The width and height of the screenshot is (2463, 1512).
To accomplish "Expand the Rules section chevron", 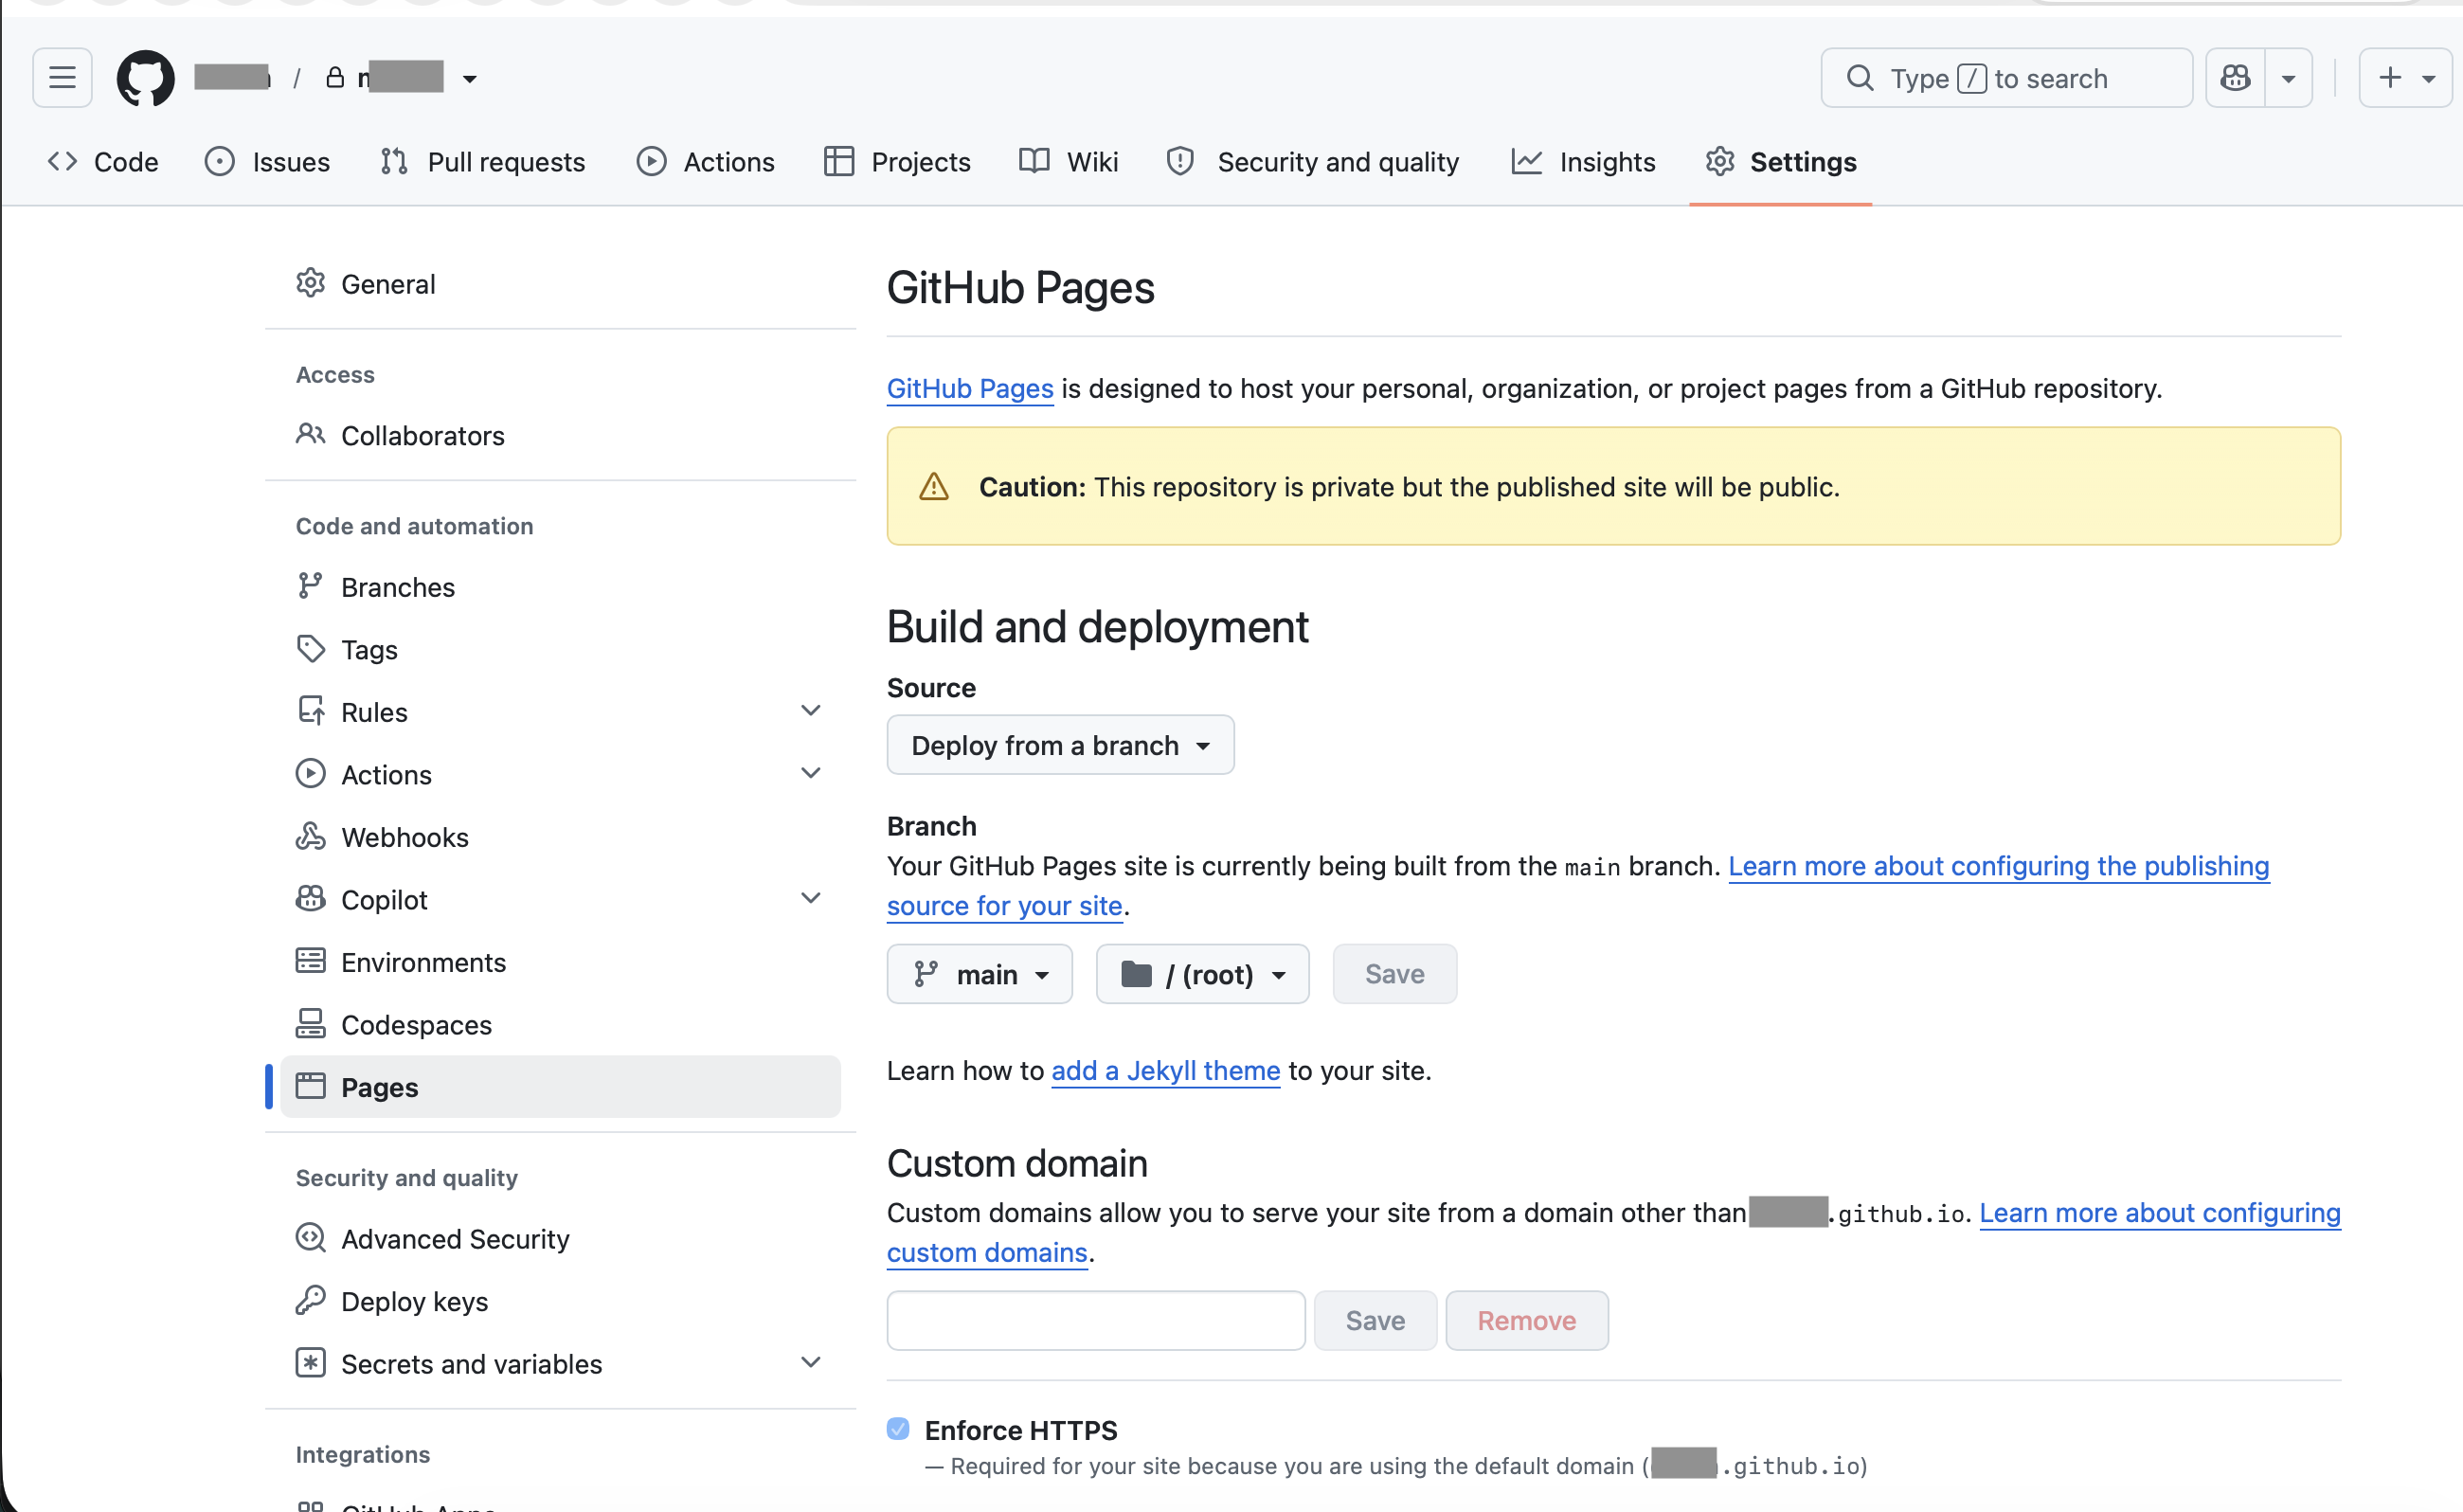I will coord(811,711).
